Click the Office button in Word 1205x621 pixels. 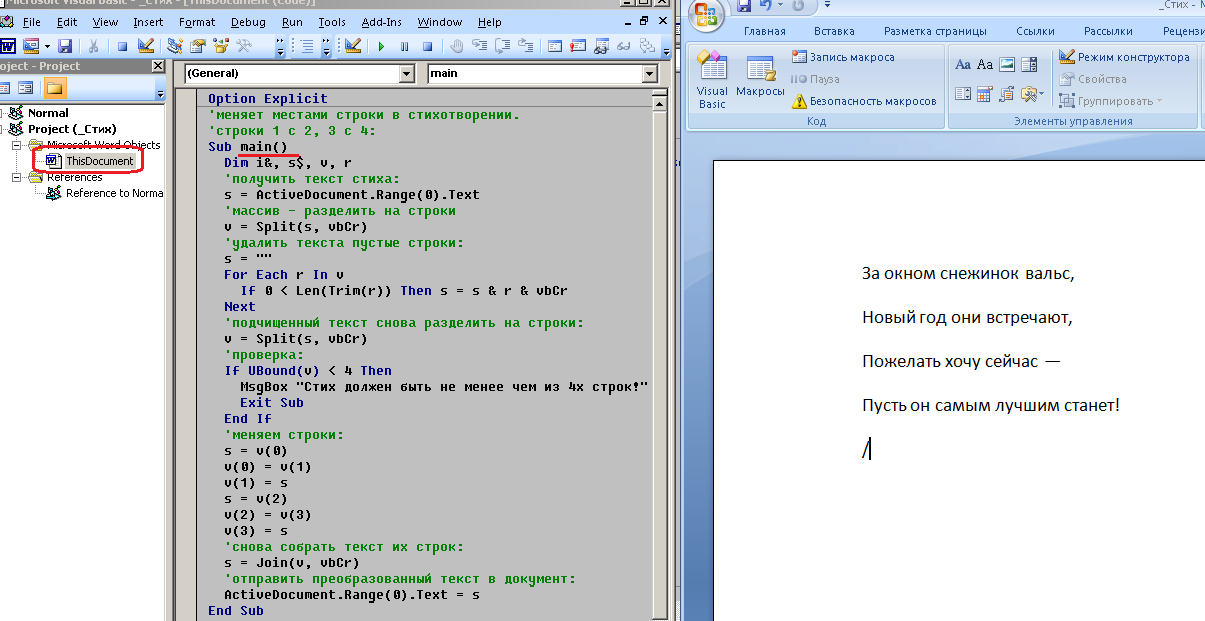[706, 13]
